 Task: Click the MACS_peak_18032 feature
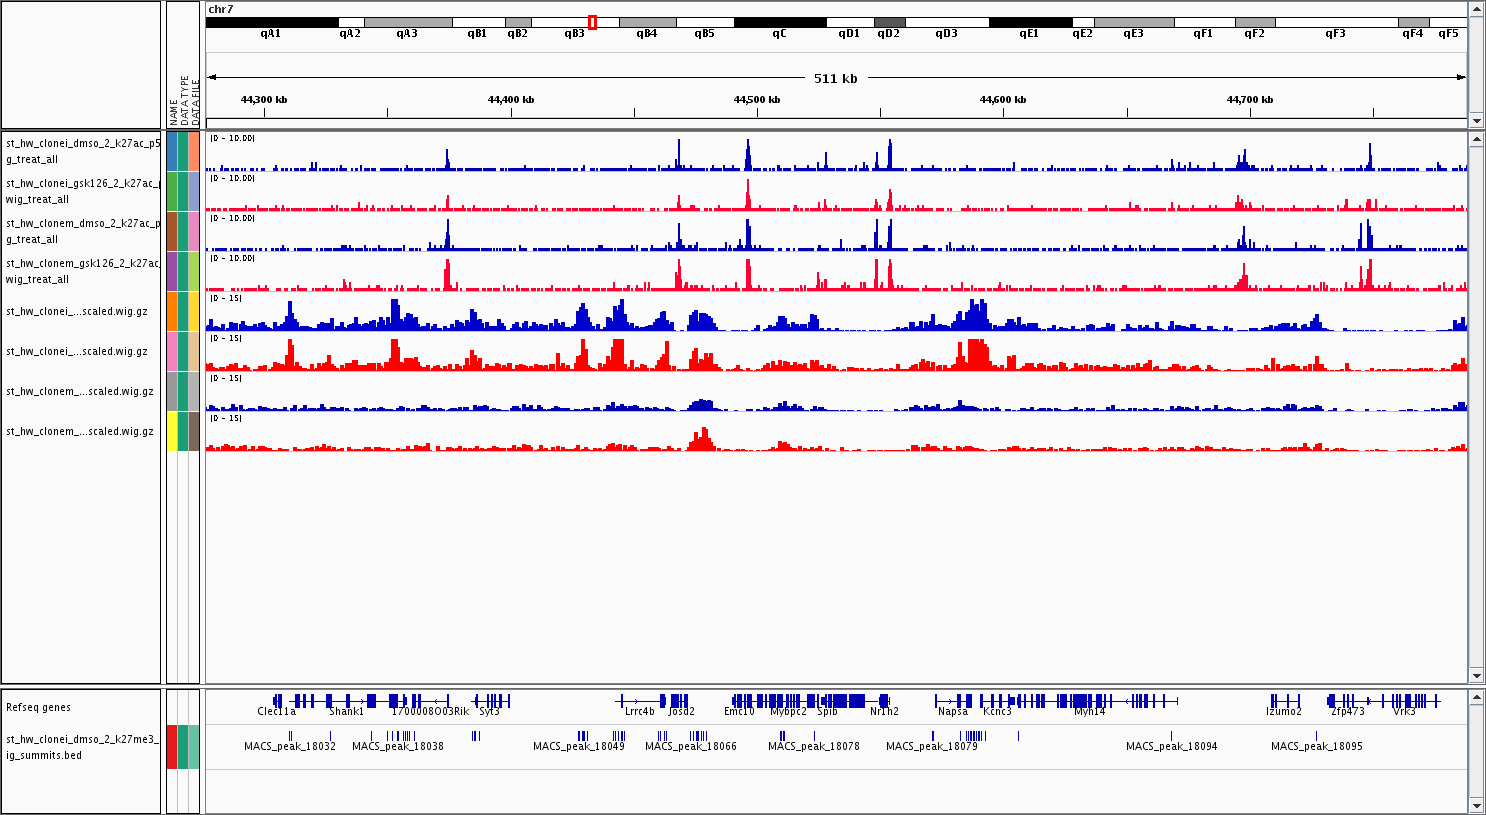click(290, 736)
